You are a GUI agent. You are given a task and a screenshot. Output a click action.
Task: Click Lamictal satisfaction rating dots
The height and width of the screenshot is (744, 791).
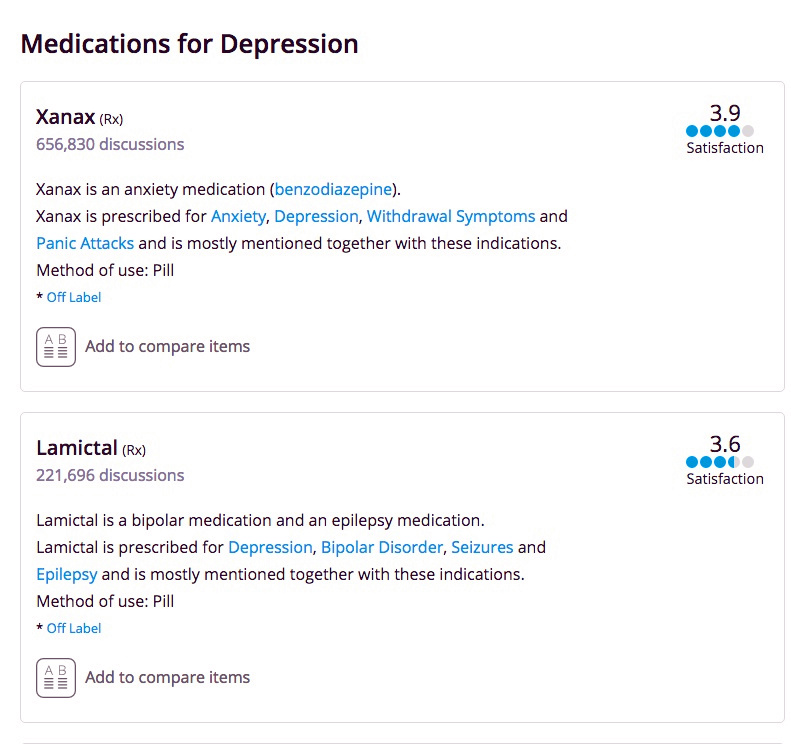(719, 462)
